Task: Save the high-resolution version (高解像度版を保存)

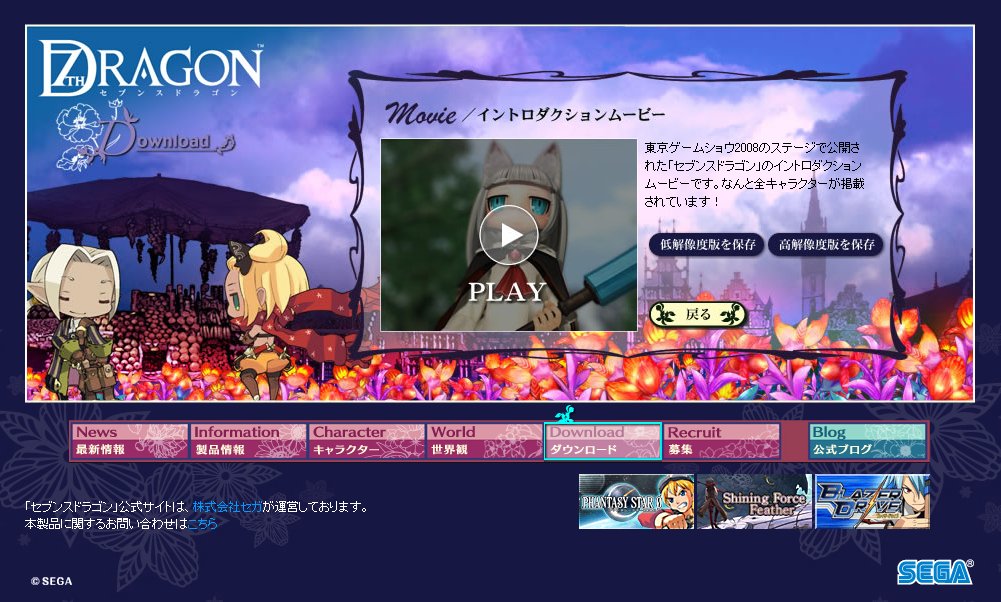Action: 826,245
